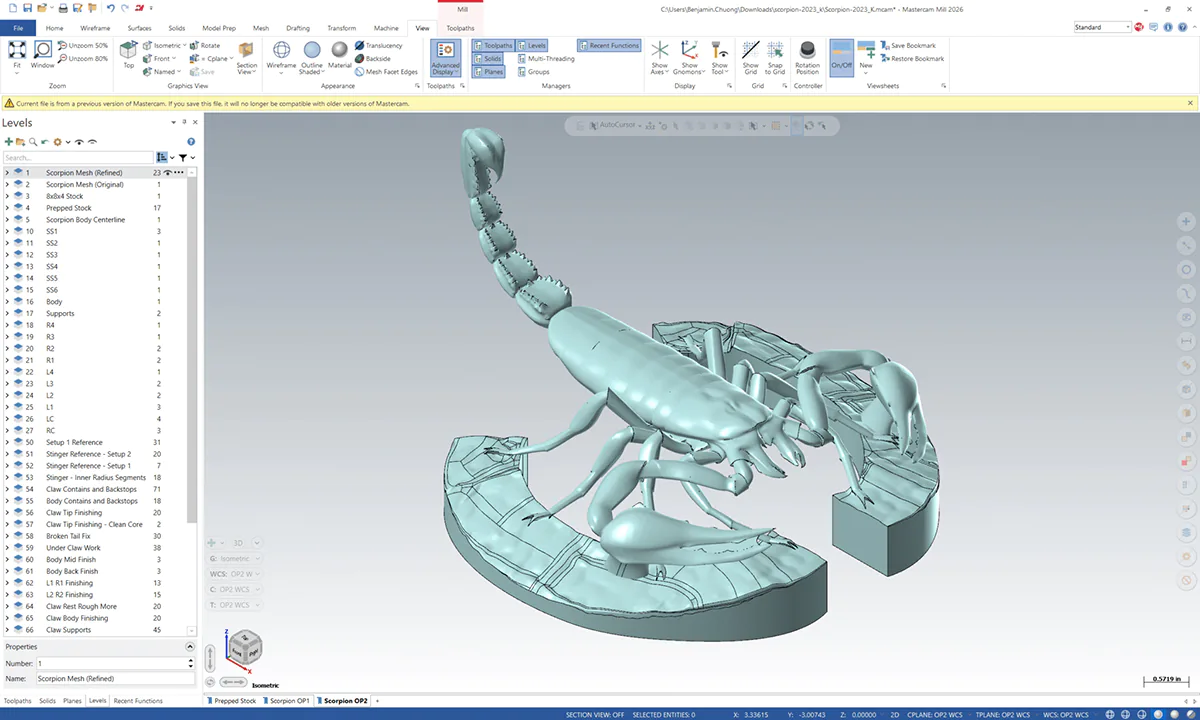Click the Unzoom 80% icon
The image size is (1200, 720).
pos(63,59)
